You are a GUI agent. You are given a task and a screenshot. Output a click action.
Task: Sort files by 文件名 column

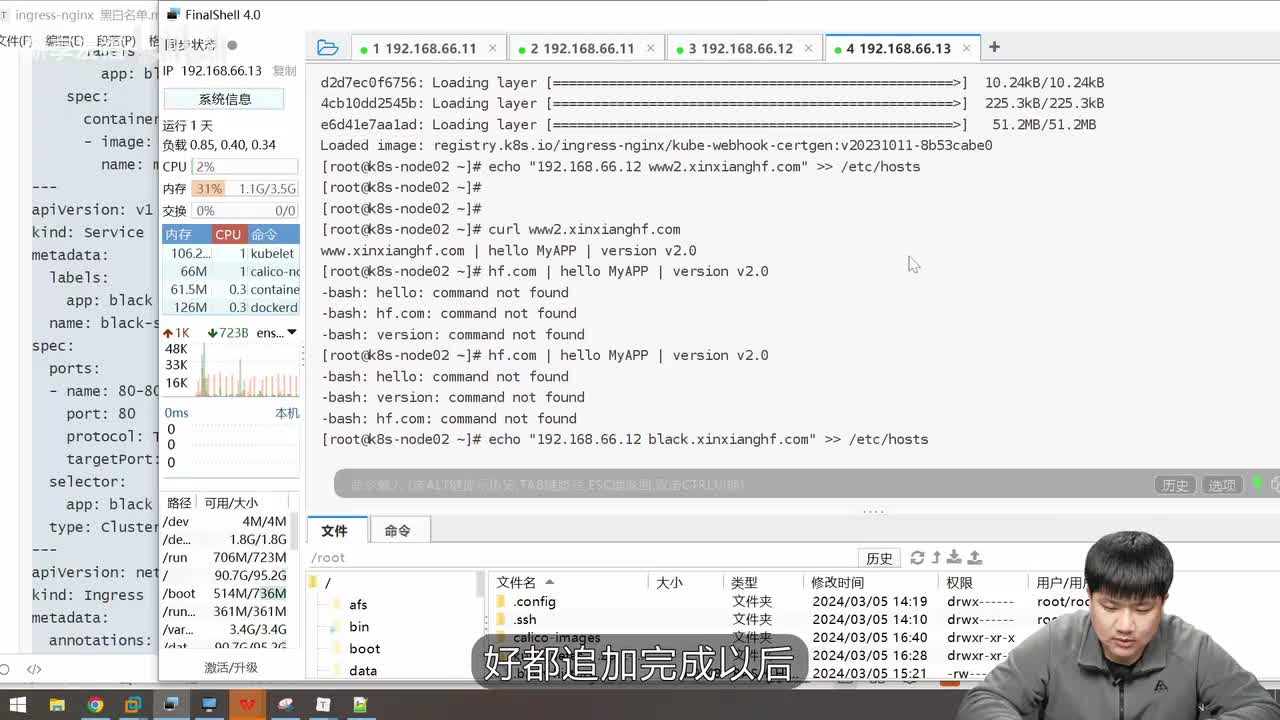(x=570, y=582)
